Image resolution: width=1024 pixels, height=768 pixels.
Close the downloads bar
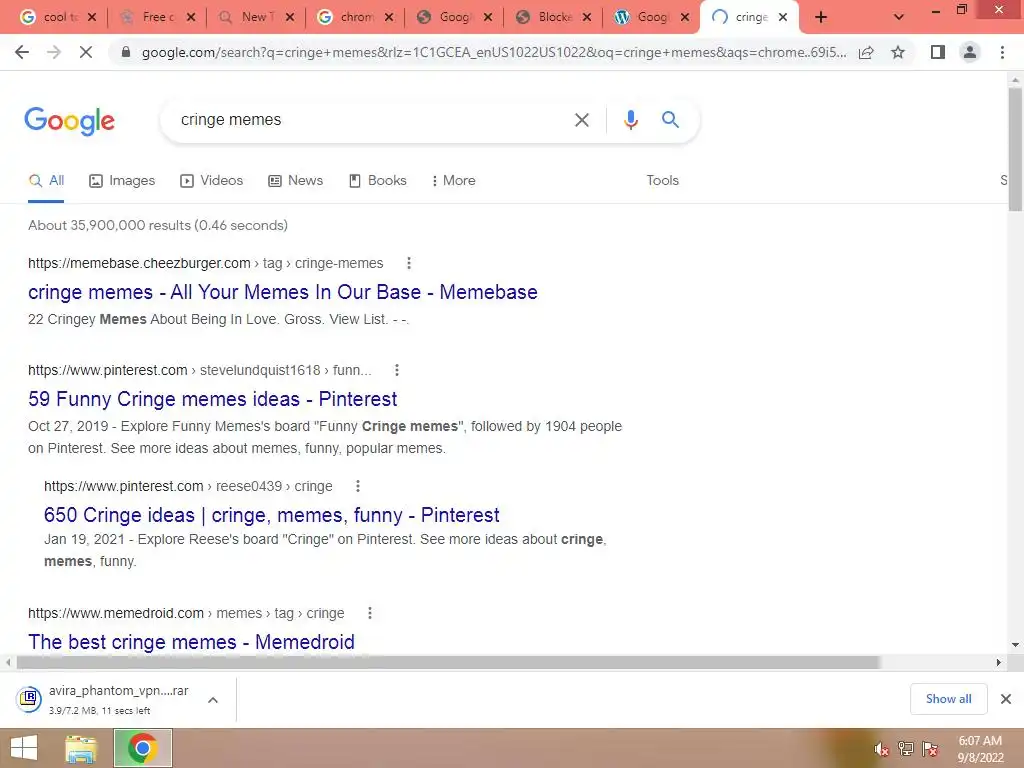1006,699
